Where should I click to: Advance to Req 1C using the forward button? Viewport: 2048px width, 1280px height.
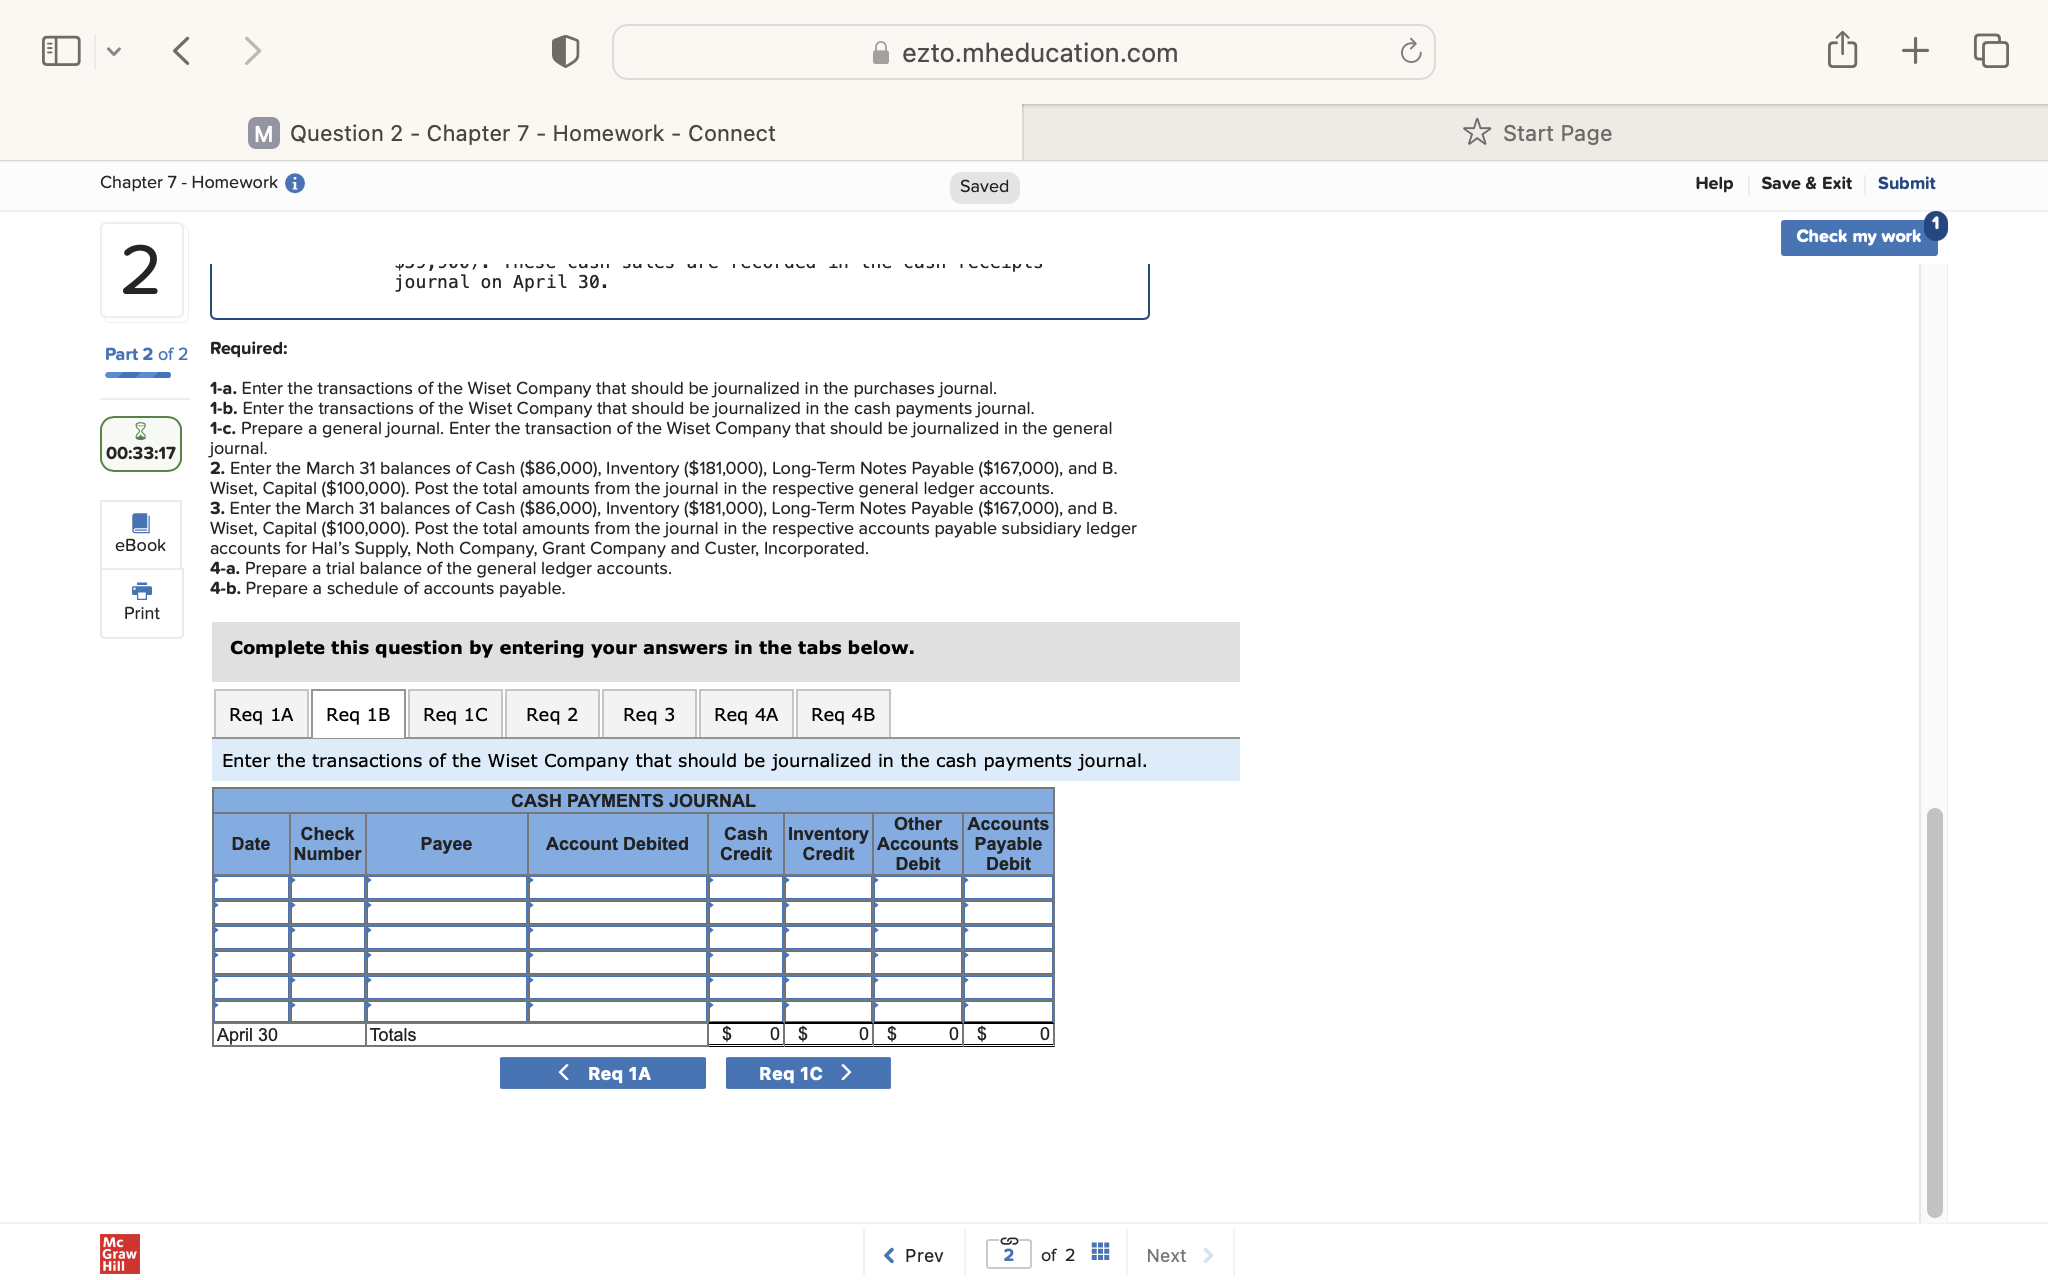coord(807,1071)
